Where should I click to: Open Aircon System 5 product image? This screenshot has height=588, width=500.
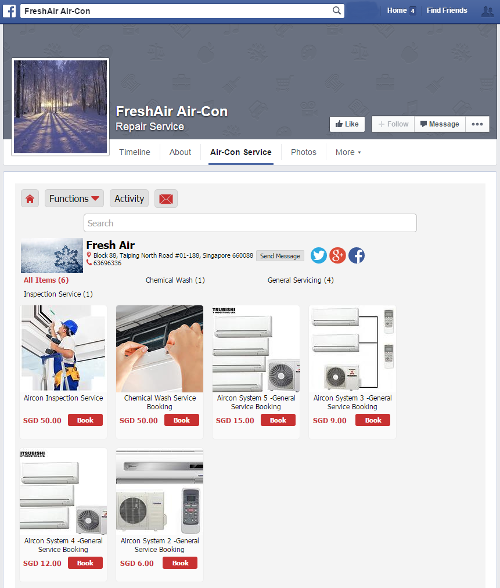click(x=256, y=348)
